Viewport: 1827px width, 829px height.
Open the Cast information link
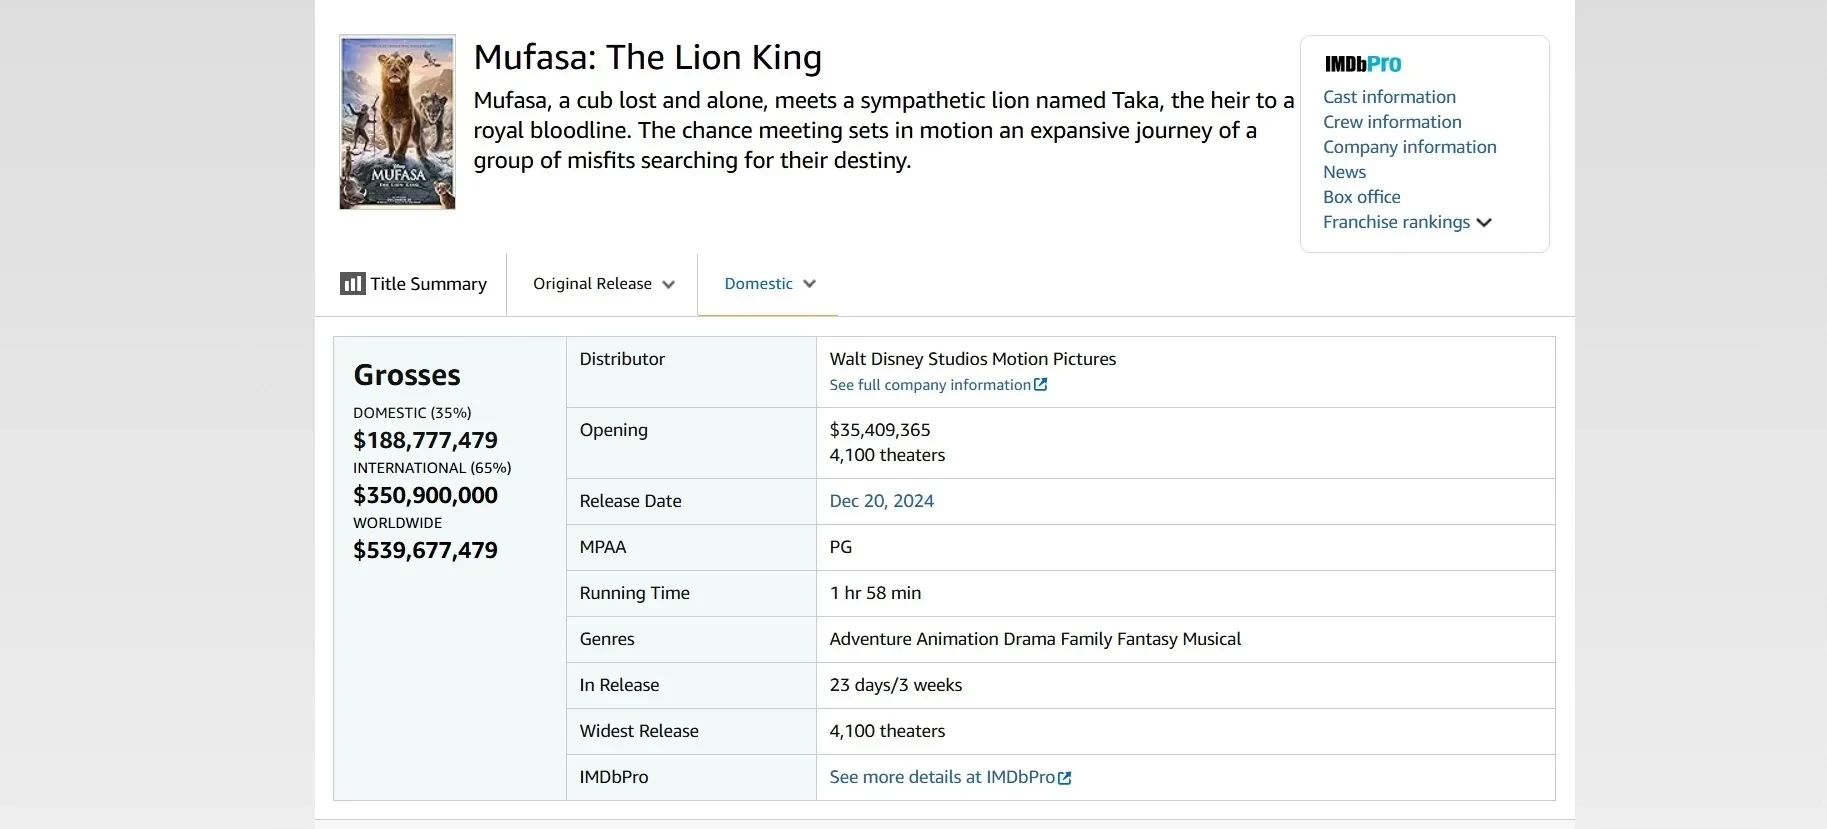point(1389,97)
